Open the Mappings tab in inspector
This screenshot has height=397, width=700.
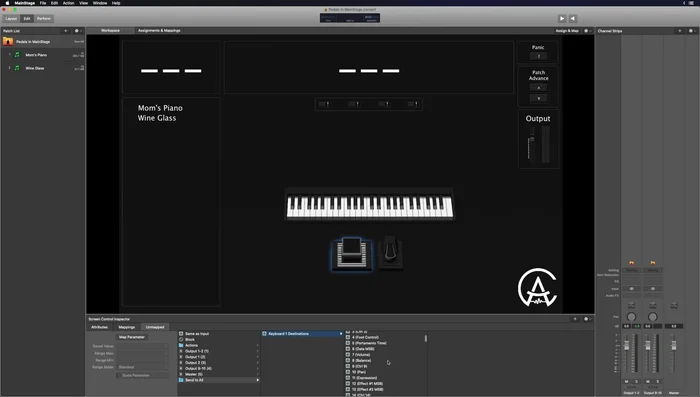tap(127, 327)
